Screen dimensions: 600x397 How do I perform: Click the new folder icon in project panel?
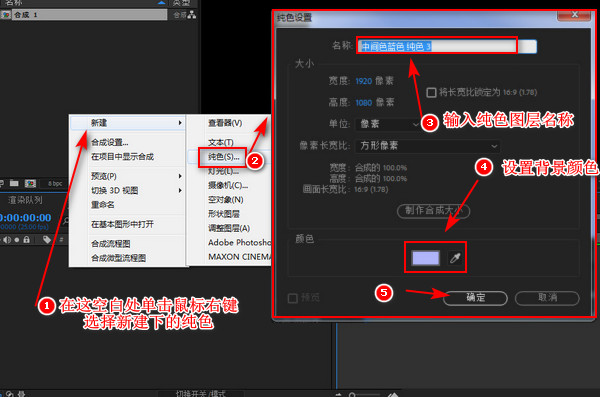[x=14, y=183]
